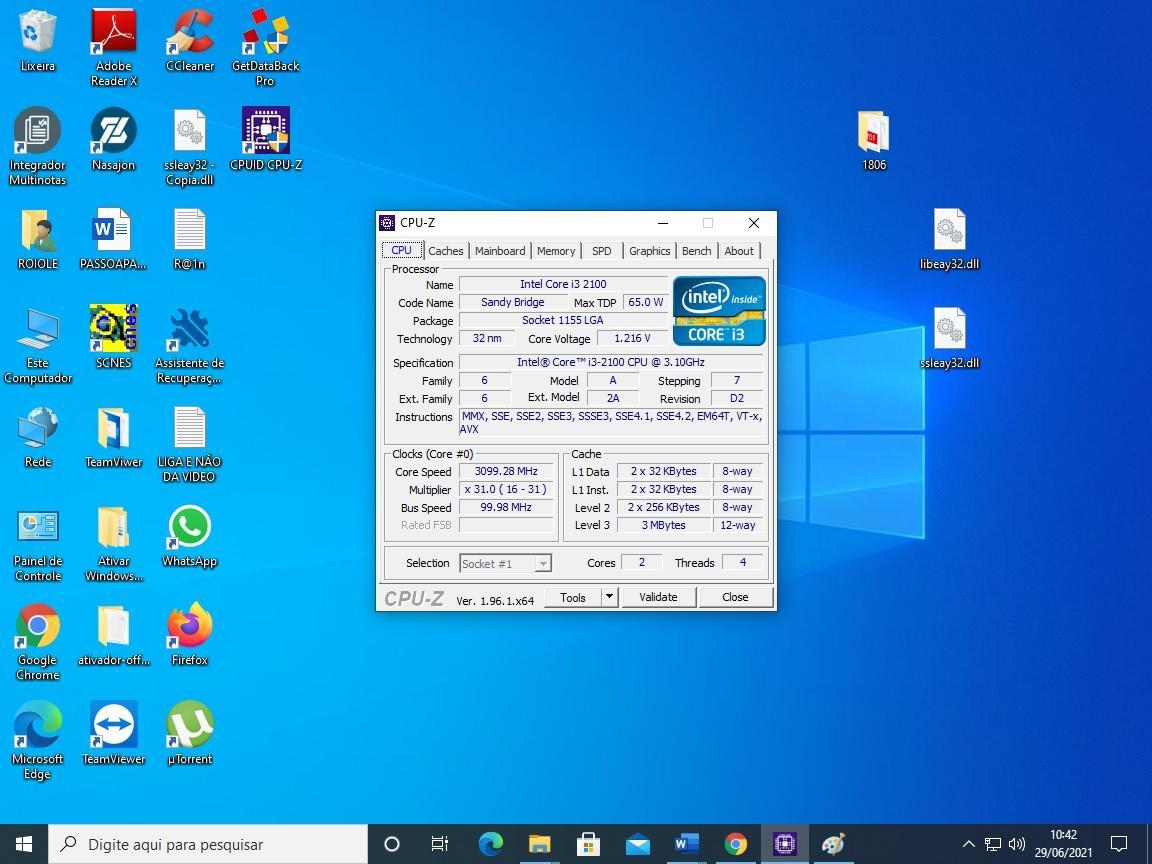
Task: Open the notification center icon
Action: coord(1119,844)
